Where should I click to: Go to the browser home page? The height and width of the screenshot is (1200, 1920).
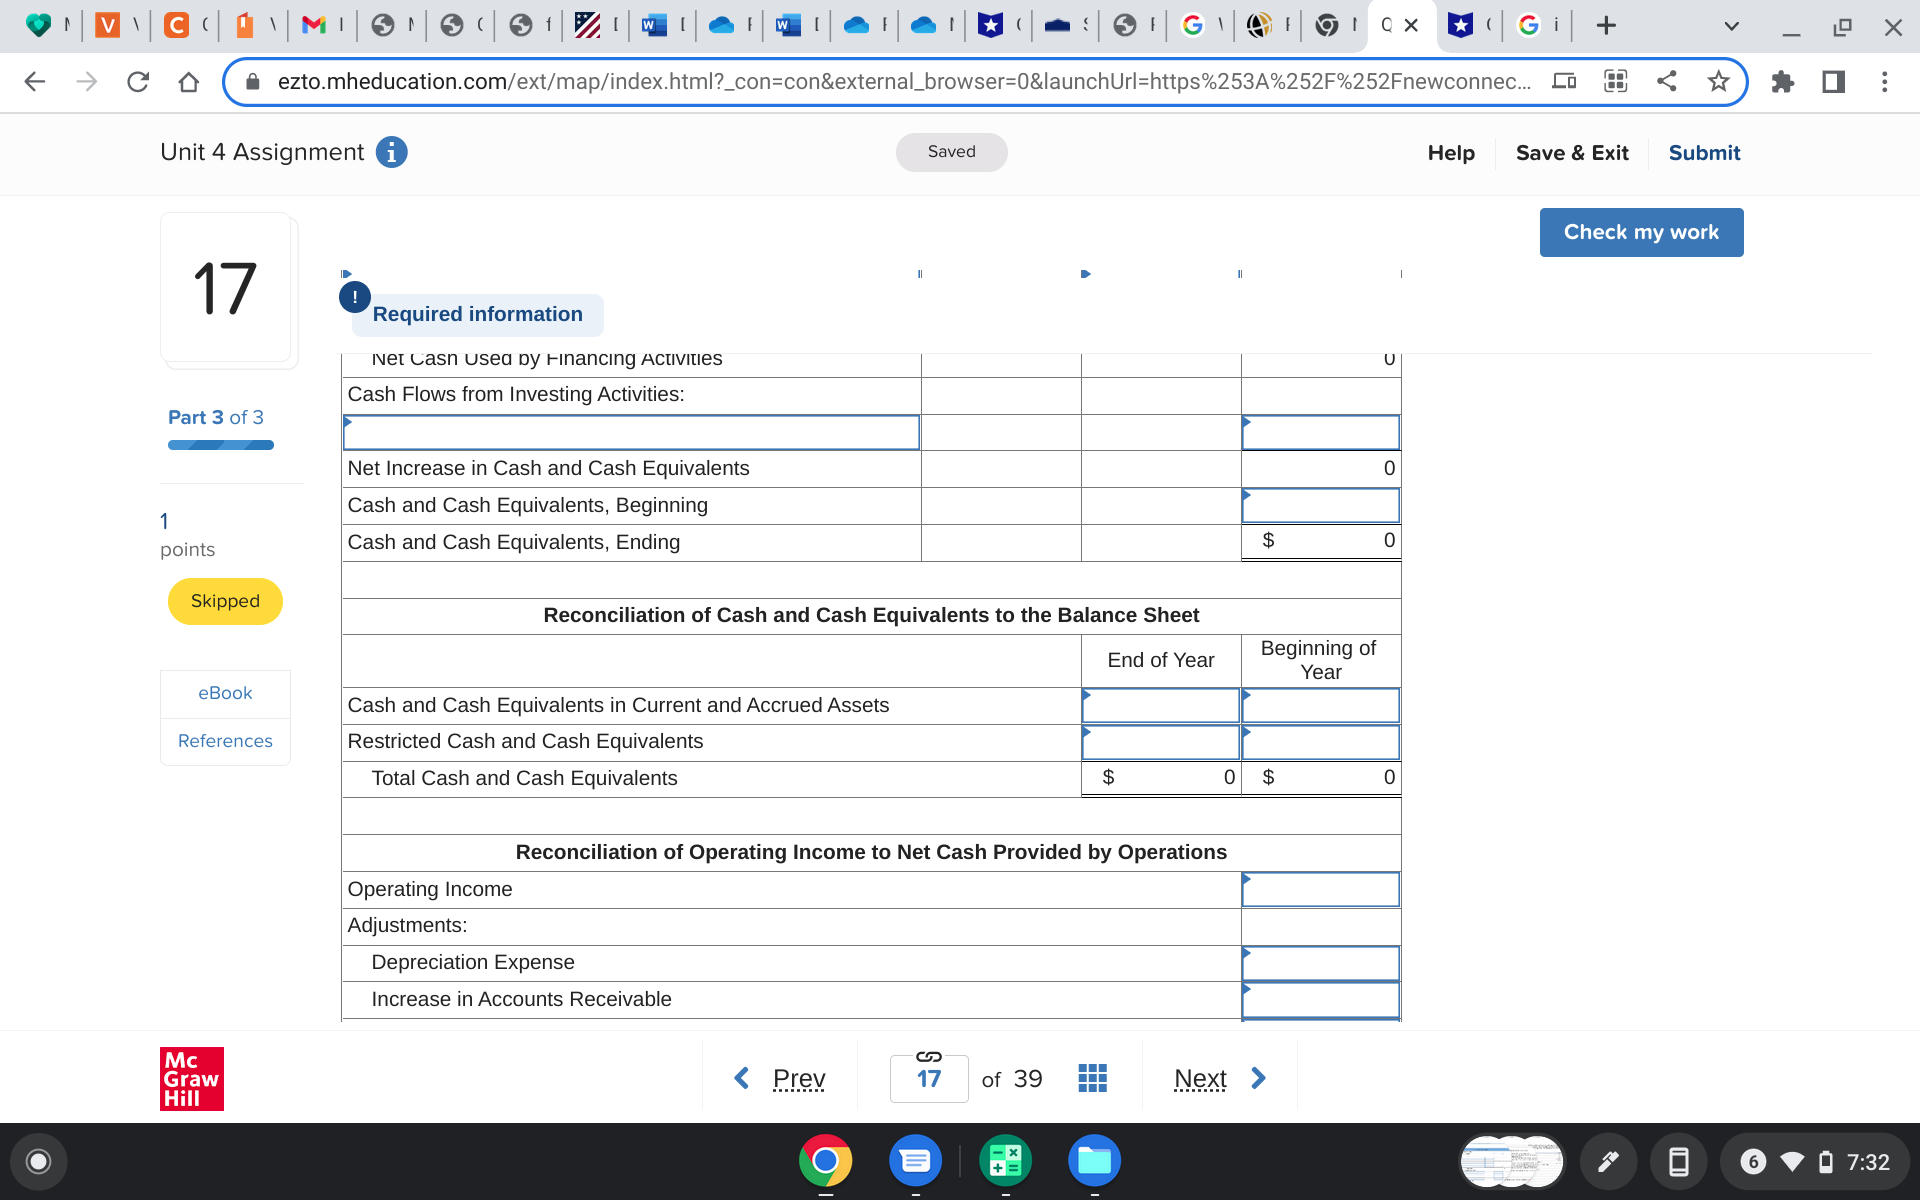tap(188, 82)
